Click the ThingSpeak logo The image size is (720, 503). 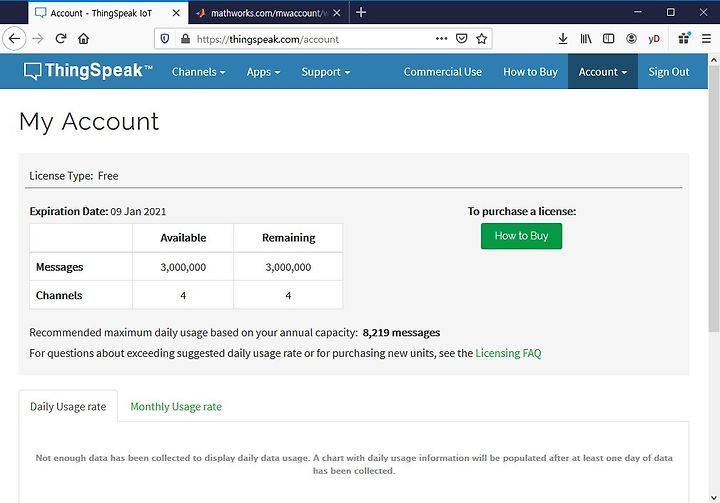coord(88,71)
